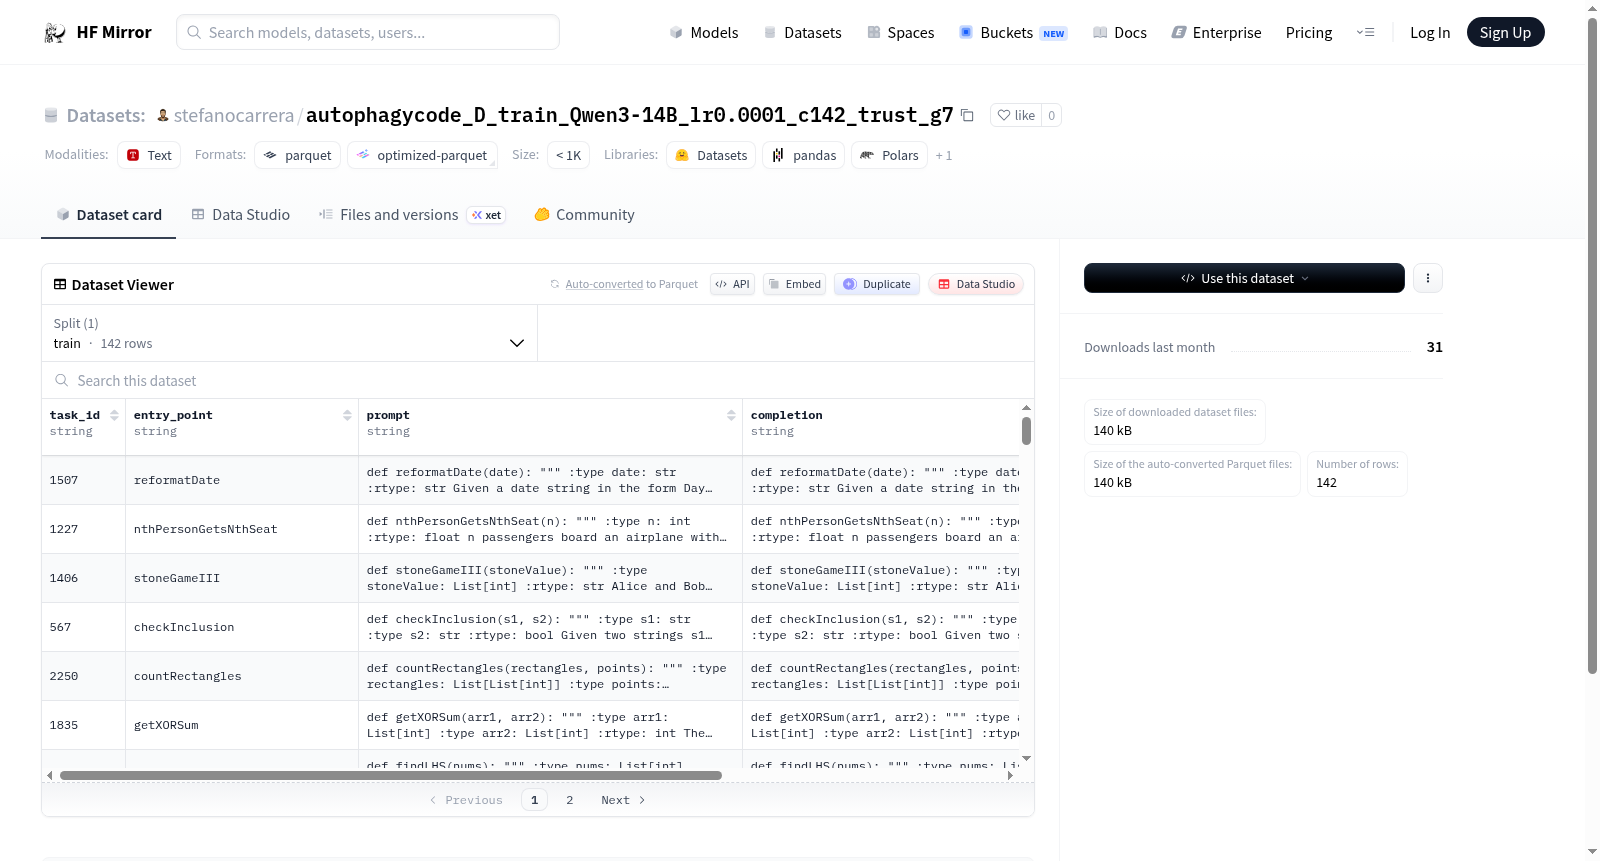Switch to the Dataset card tab
Viewport: 1600px width, 861px height.
coord(108,215)
